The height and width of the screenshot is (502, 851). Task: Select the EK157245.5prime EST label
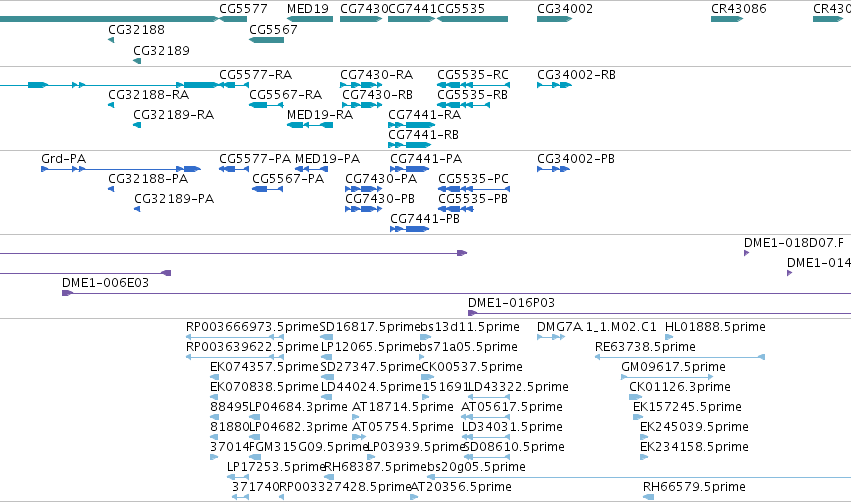[x=687, y=407]
